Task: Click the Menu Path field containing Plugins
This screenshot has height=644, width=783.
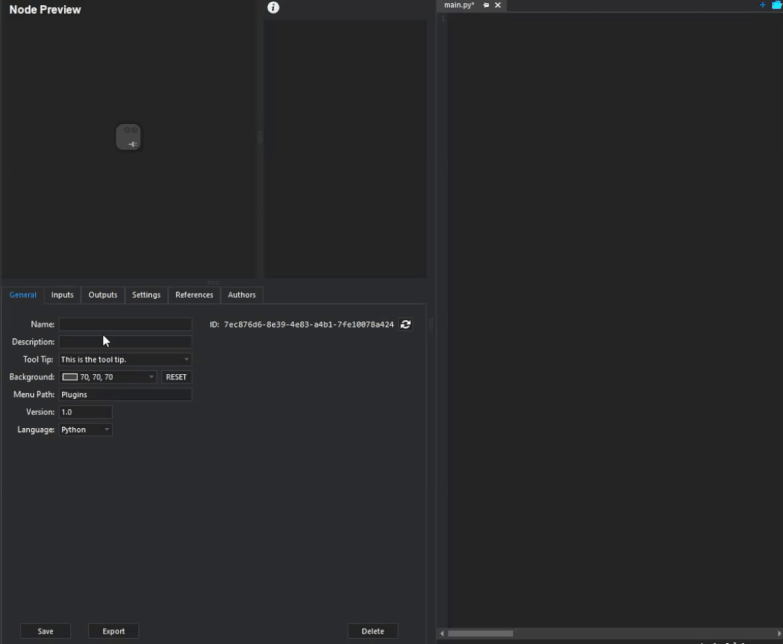Action: (125, 394)
